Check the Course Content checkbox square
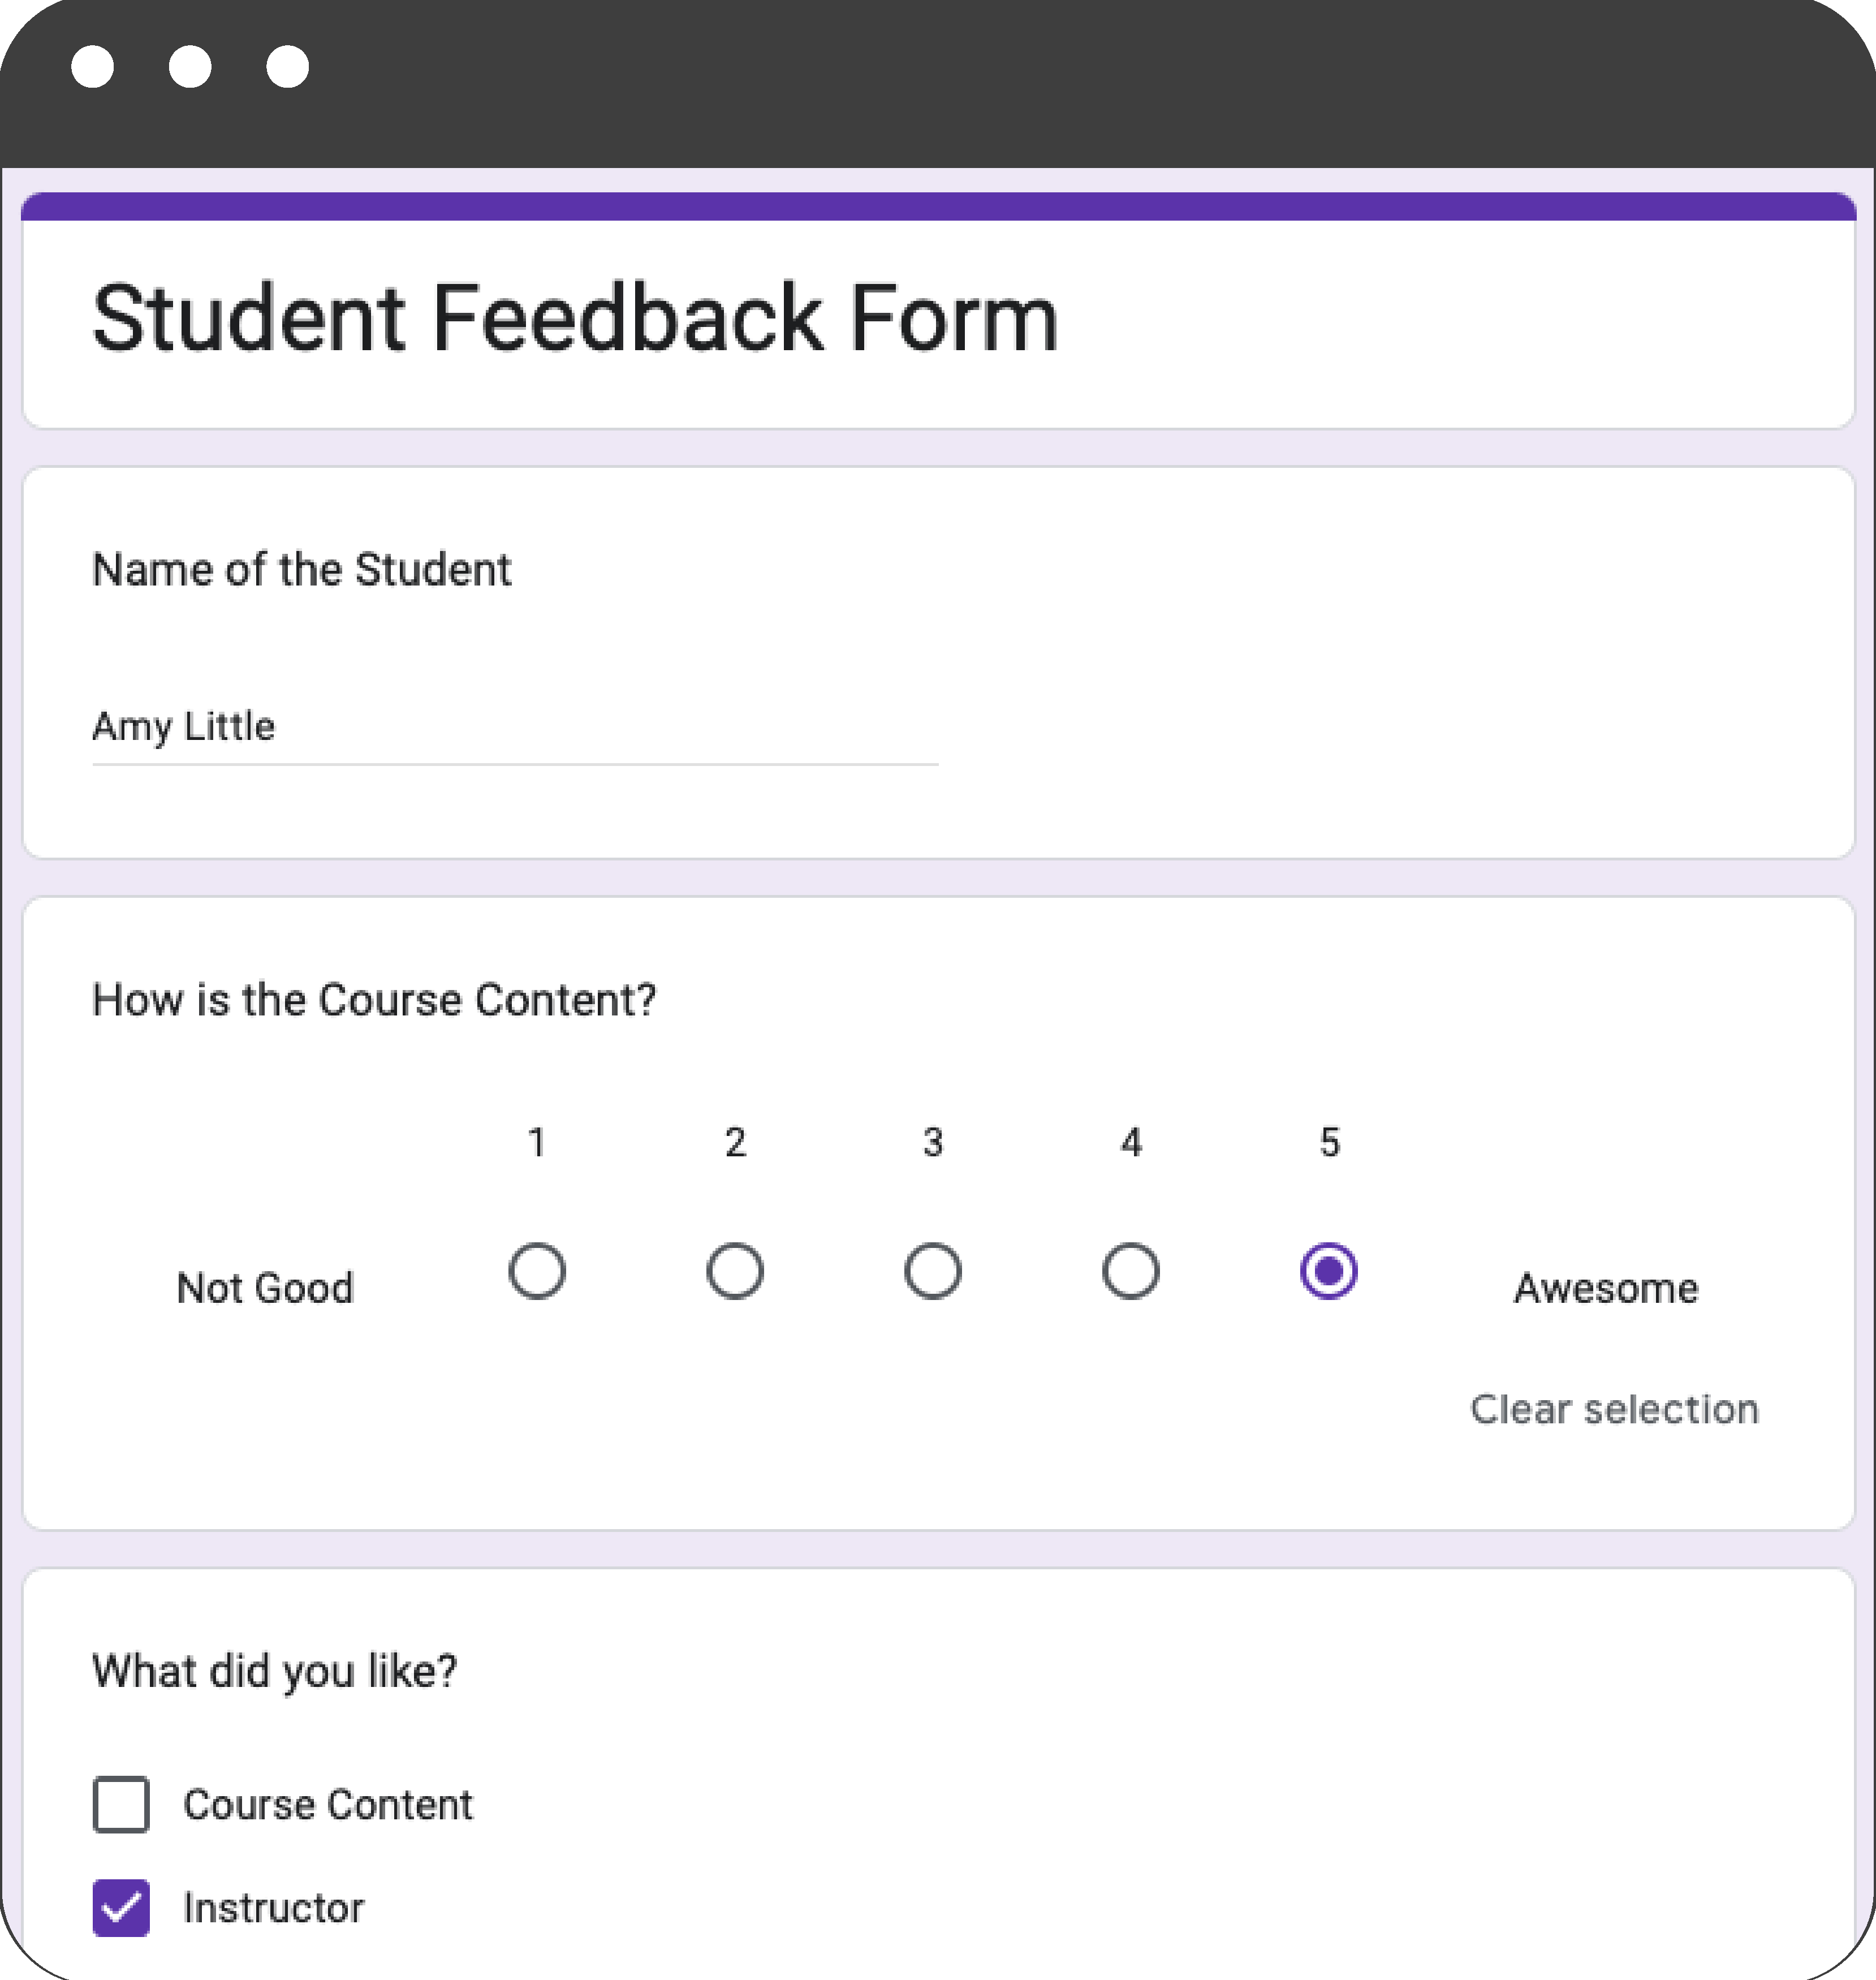The width and height of the screenshot is (1876, 1980). [121, 1805]
